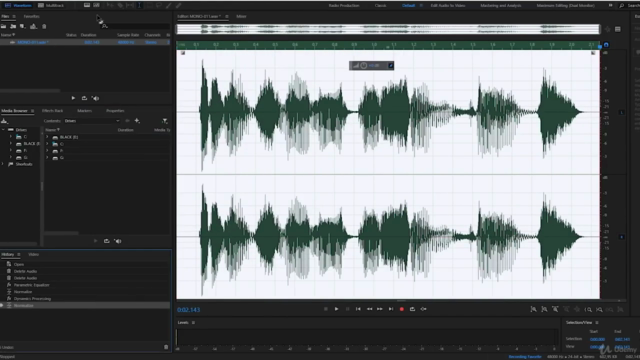Click filter icon in Media Browser

pyautogui.click(x=164, y=121)
